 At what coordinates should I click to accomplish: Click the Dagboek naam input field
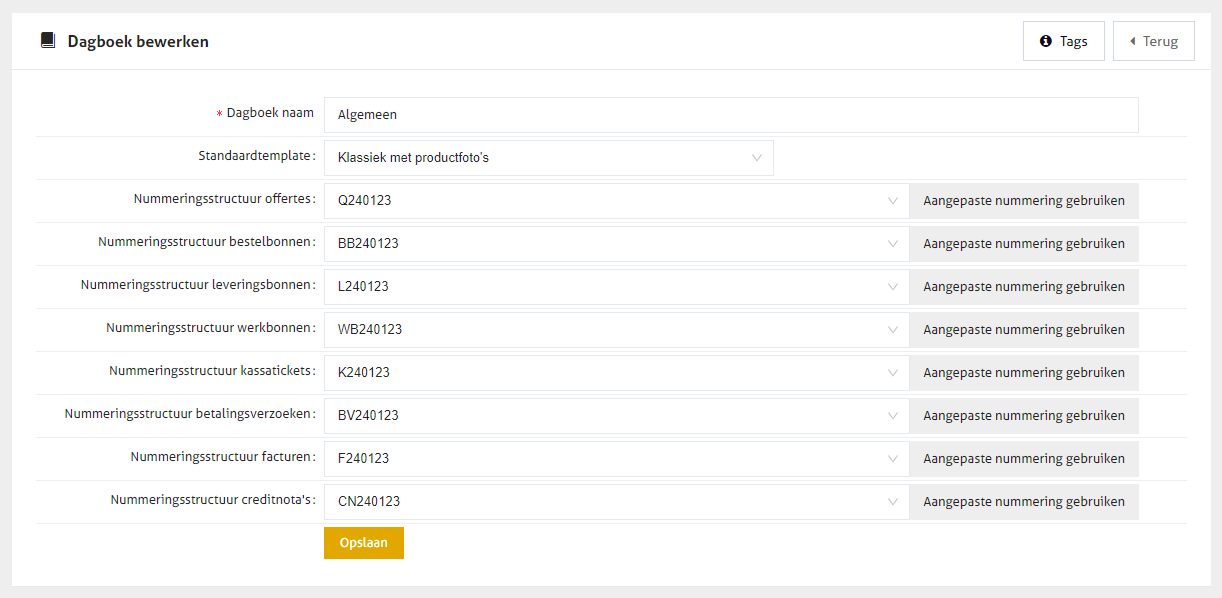(730, 115)
